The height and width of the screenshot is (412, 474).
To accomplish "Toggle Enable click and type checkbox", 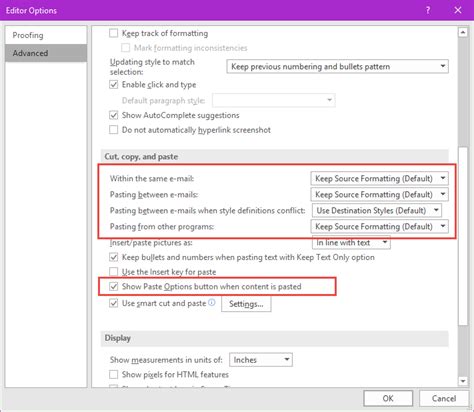I will pyautogui.click(x=114, y=84).
